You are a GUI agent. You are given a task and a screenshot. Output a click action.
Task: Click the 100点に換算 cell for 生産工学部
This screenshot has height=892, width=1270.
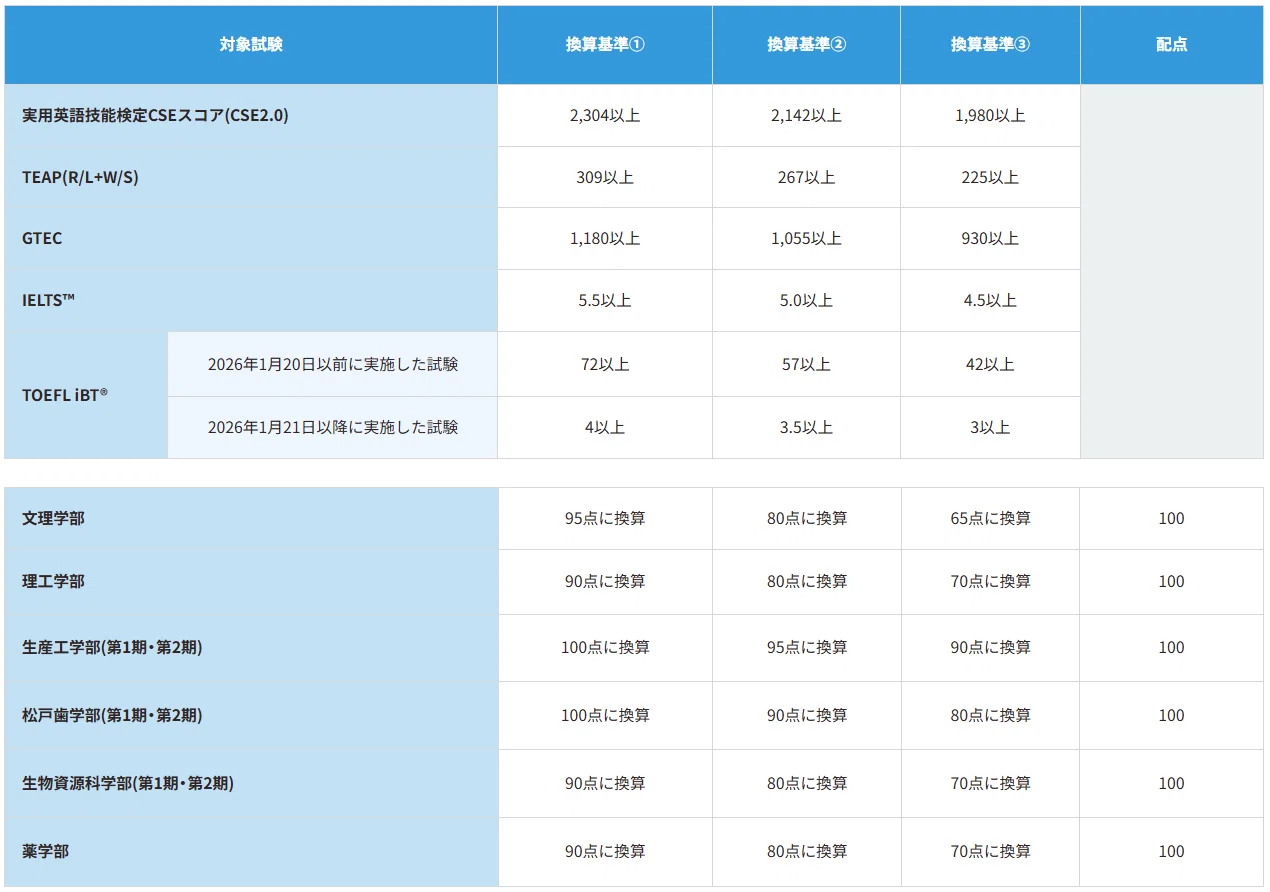point(605,647)
